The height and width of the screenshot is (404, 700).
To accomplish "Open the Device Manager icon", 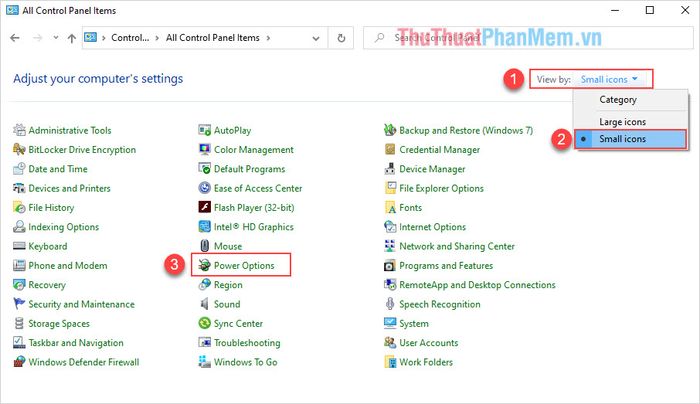I will click(x=390, y=169).
